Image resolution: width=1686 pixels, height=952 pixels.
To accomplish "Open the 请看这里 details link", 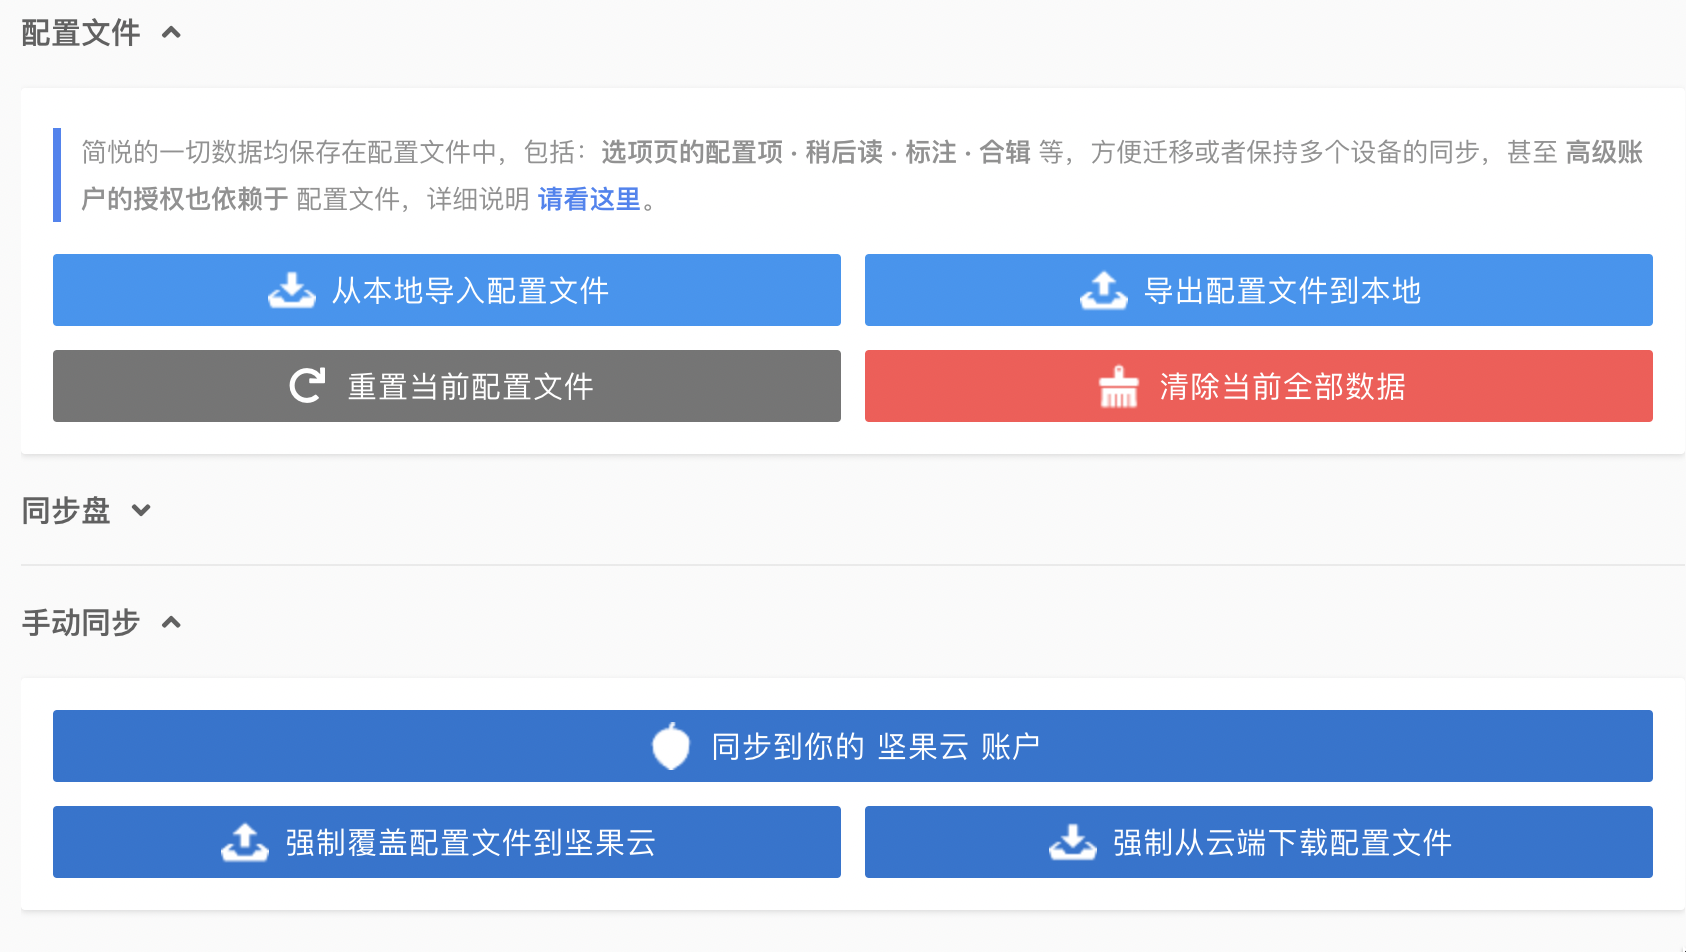I will tap(589, 199).
